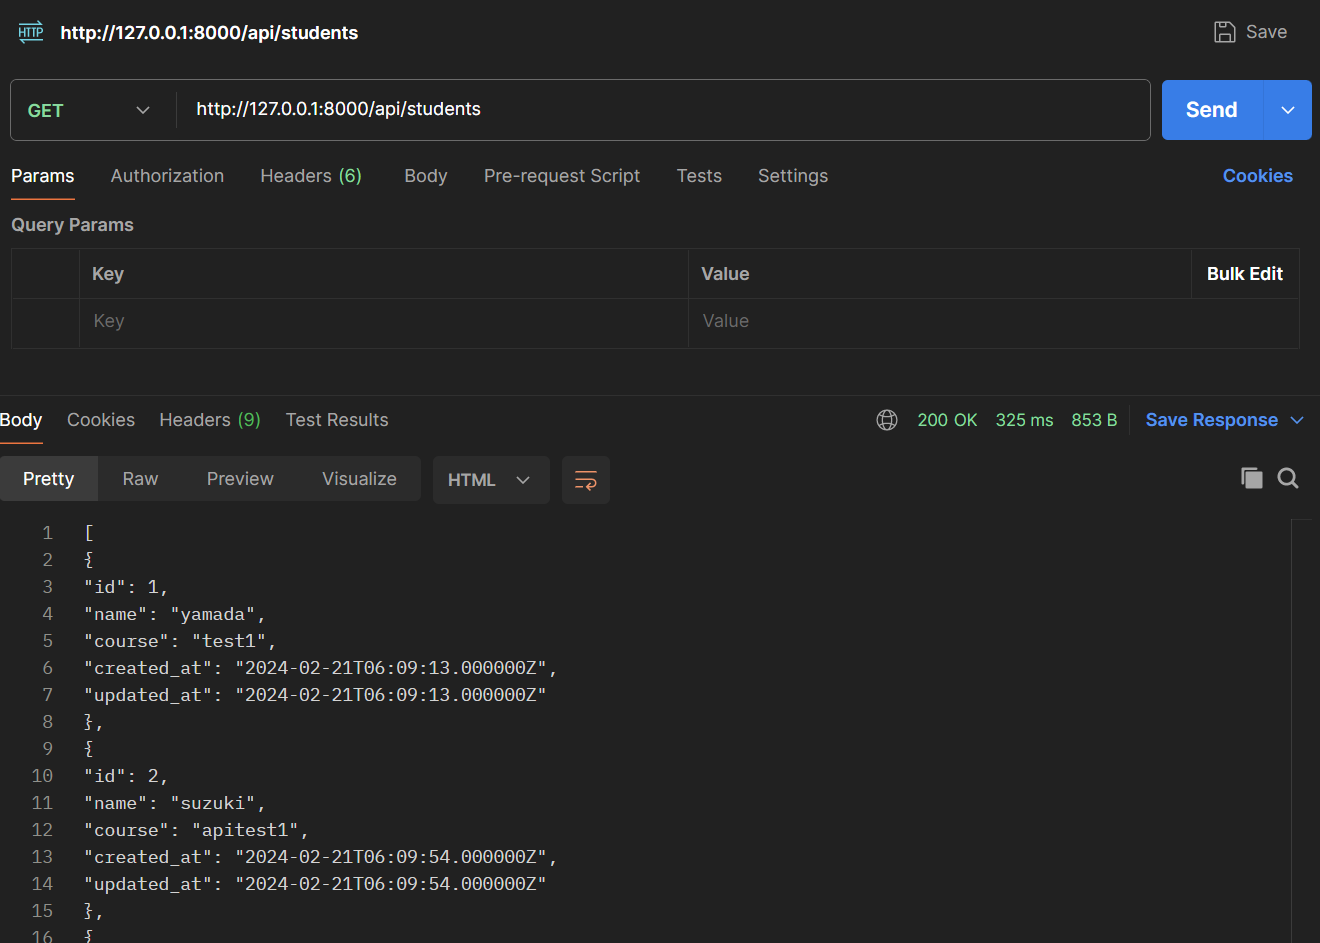The height and width of the screenshot is (943, 1320).
Task: Click Bulk Edit for query params
Action: 1244,273
